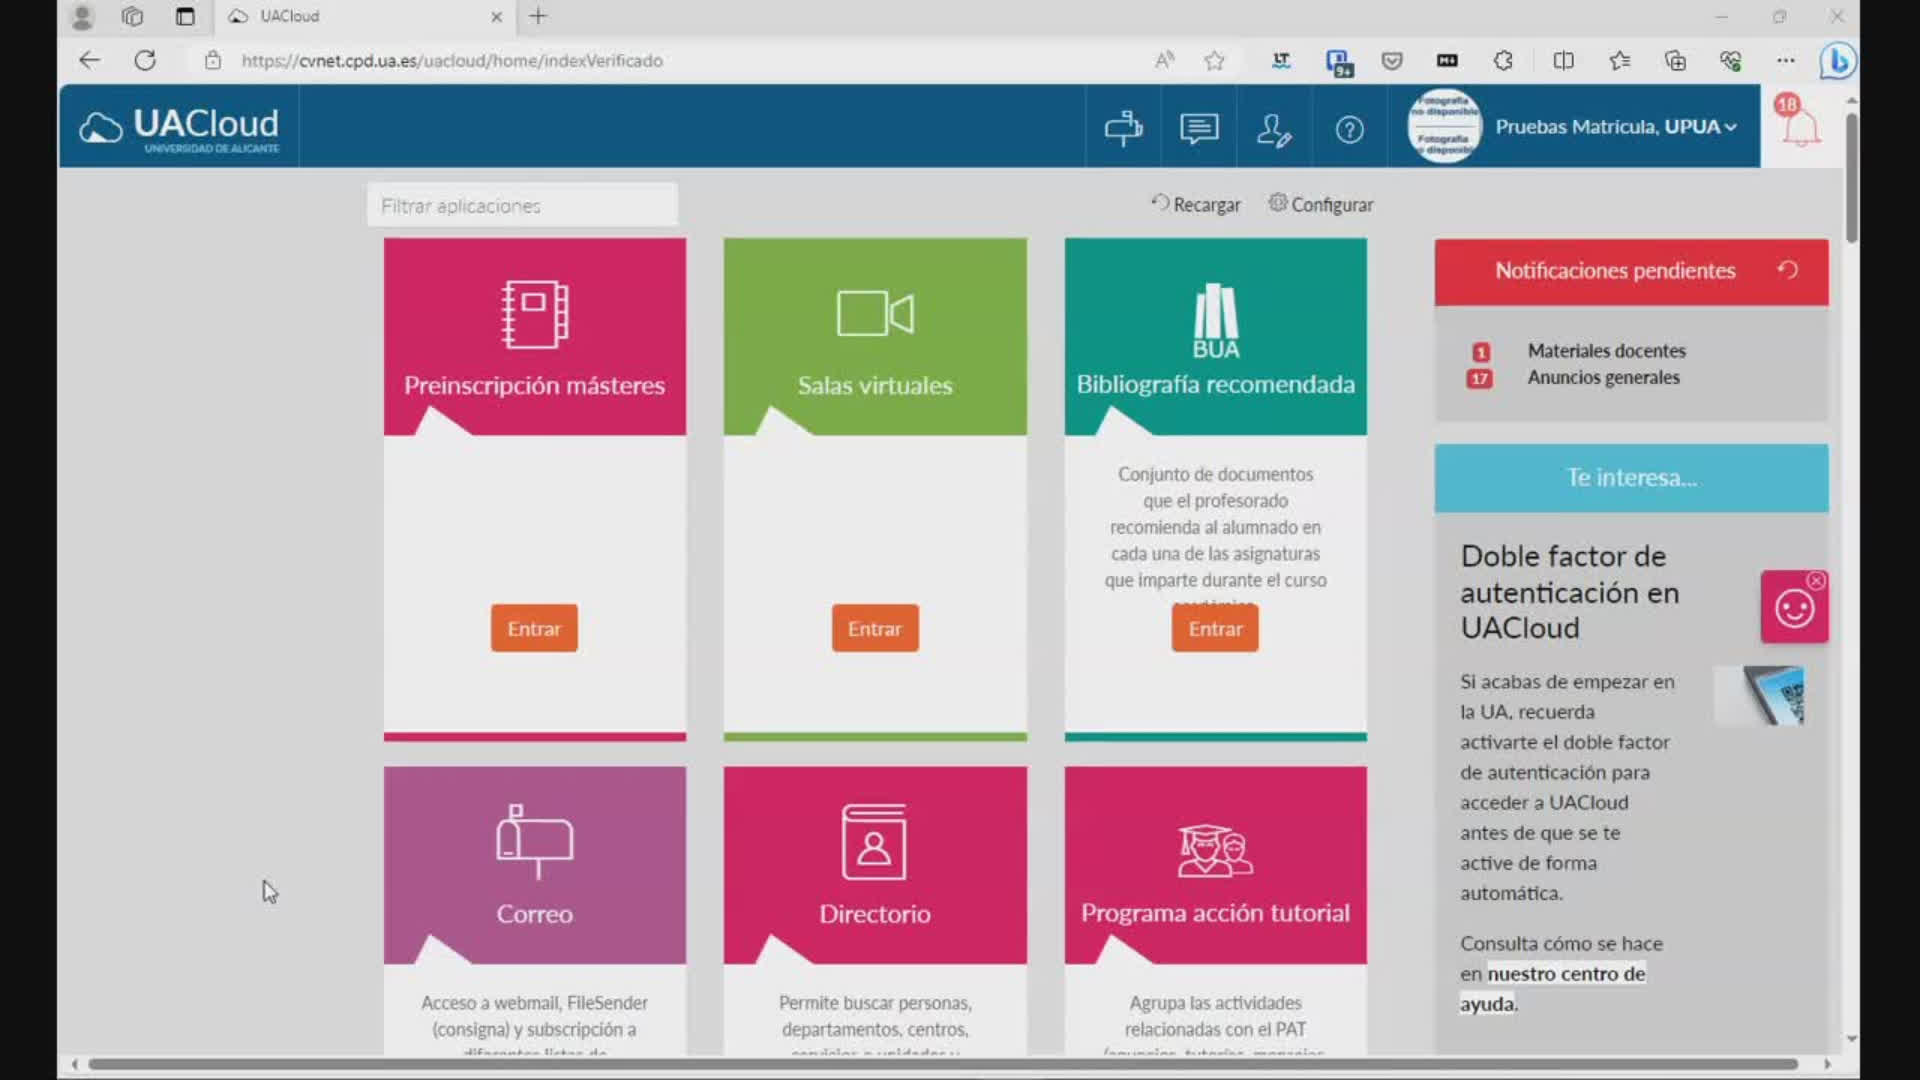Reload the browser page
The width and height of the screenshot is (1920, 1080).
tap(145, 60)
